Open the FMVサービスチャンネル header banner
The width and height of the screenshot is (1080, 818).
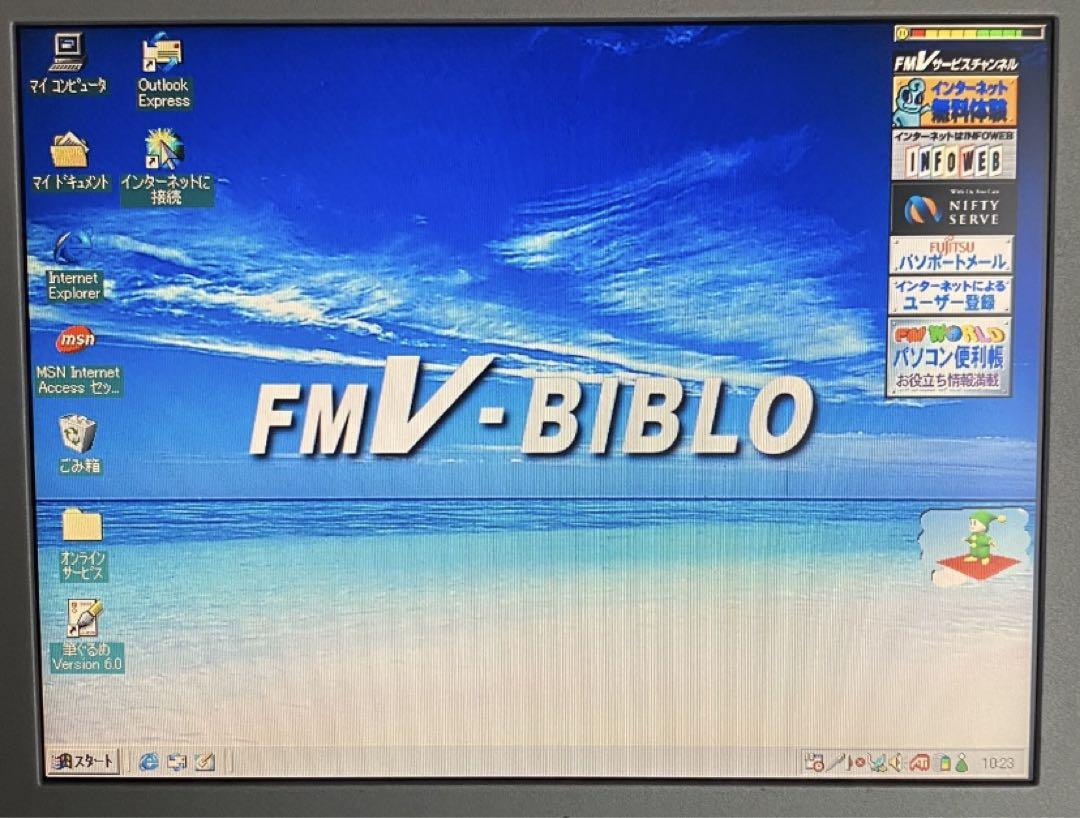(x=955, y=63)
